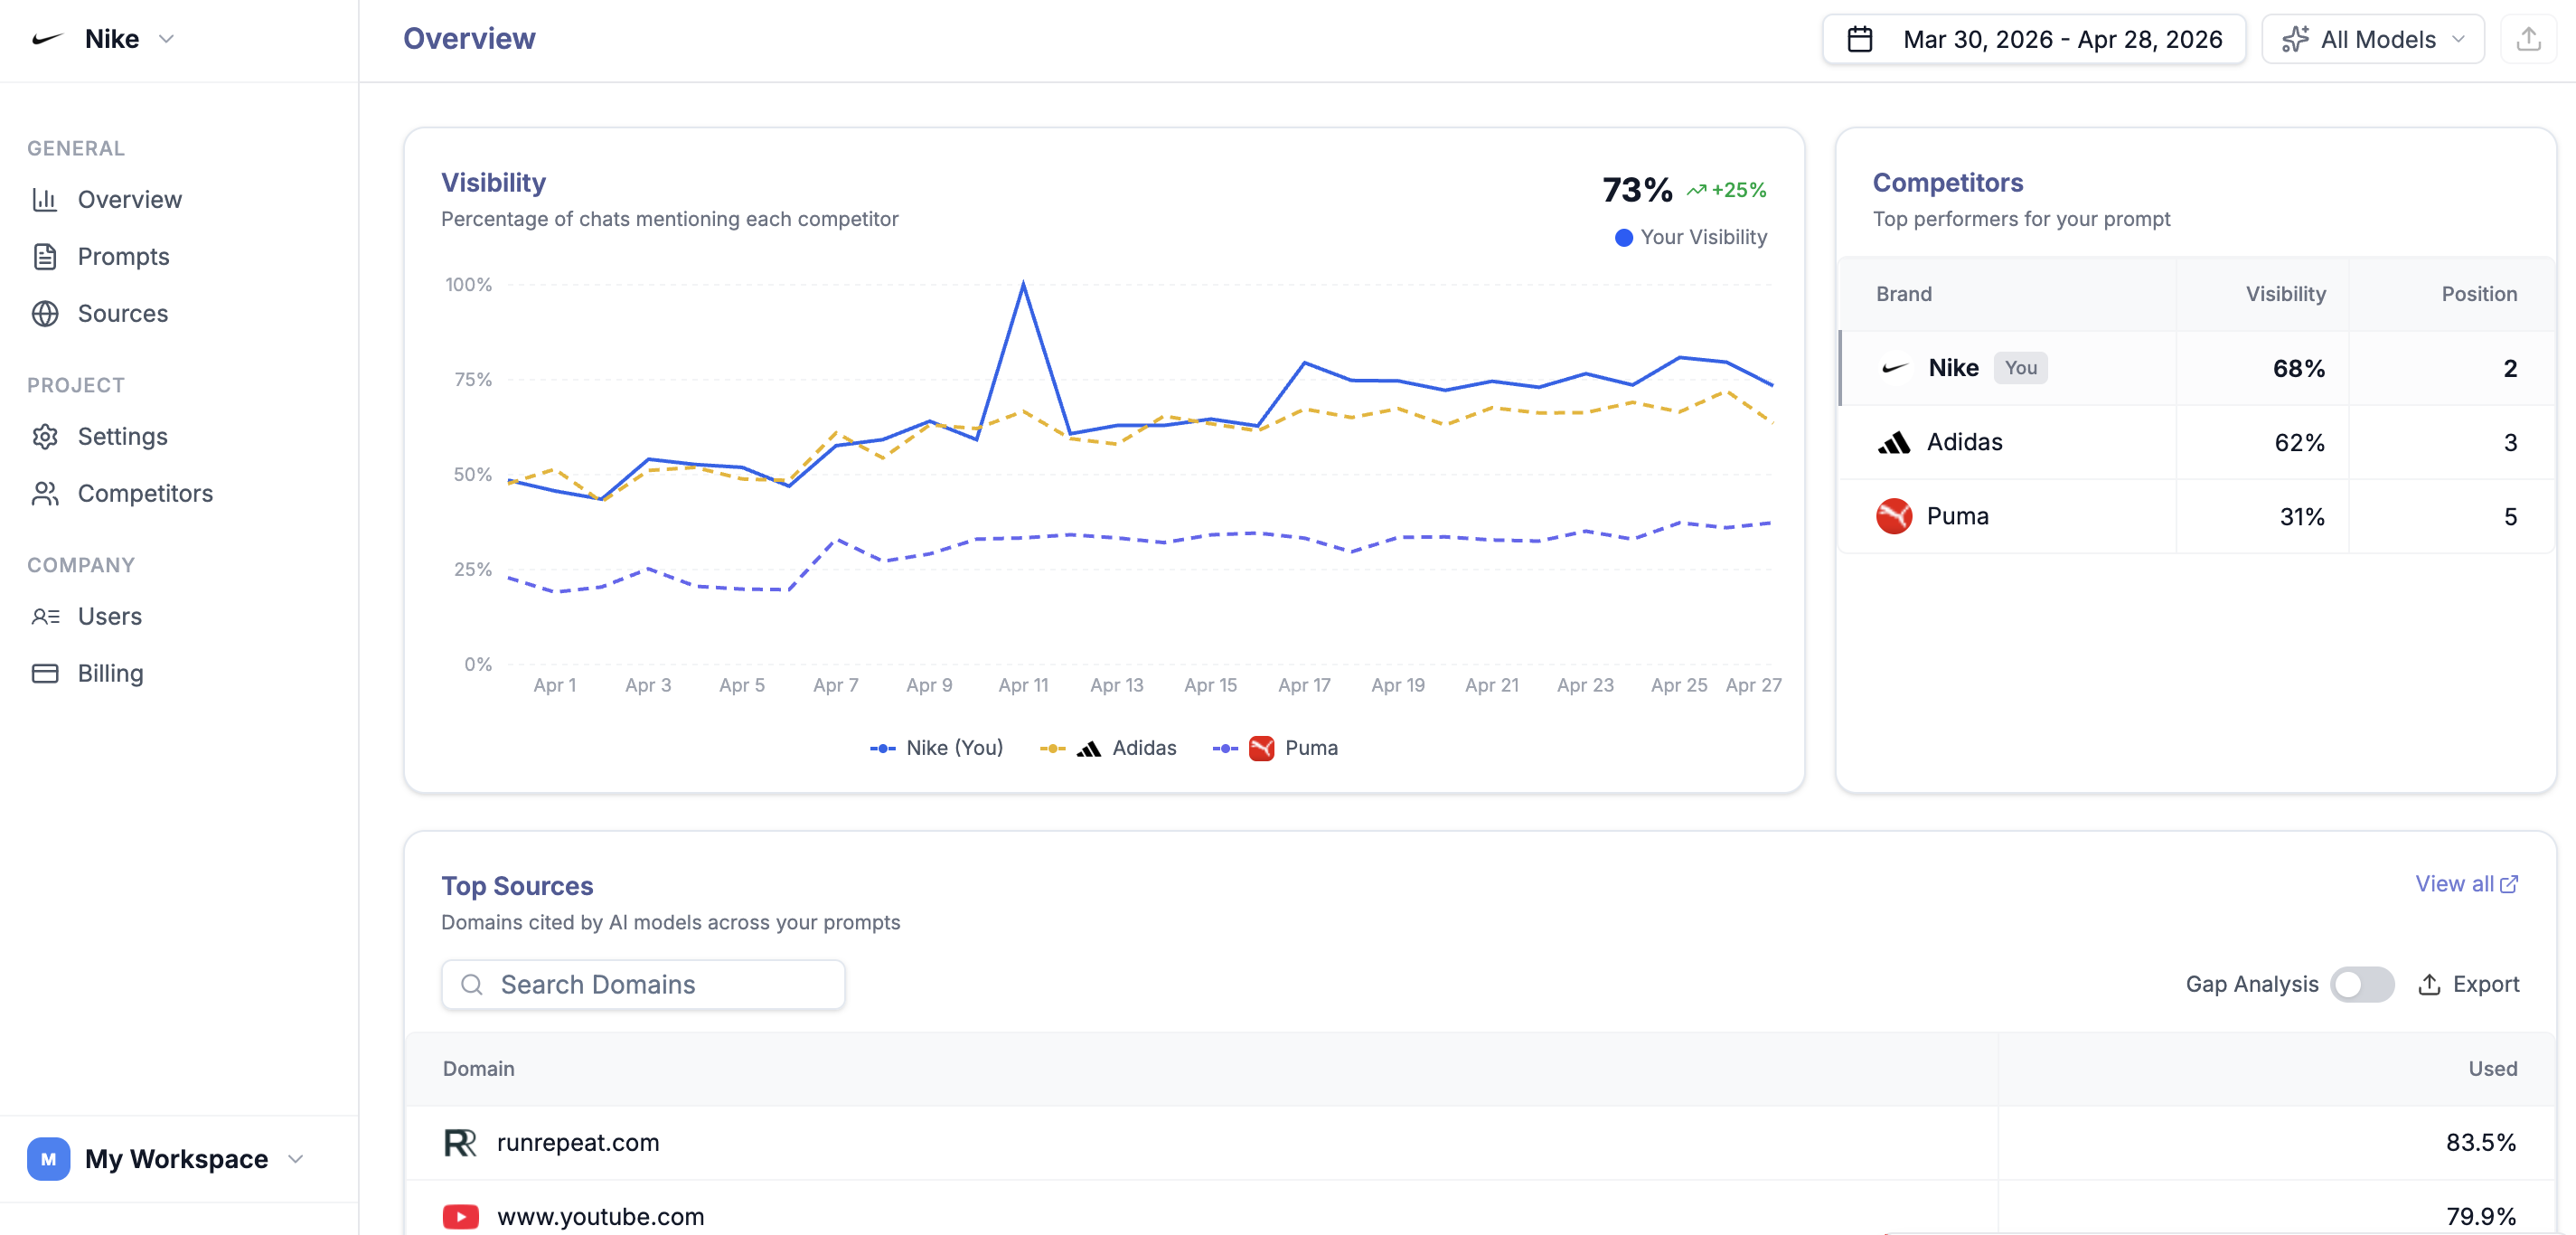Open the View all sources link

click(x=2466, y=884)
